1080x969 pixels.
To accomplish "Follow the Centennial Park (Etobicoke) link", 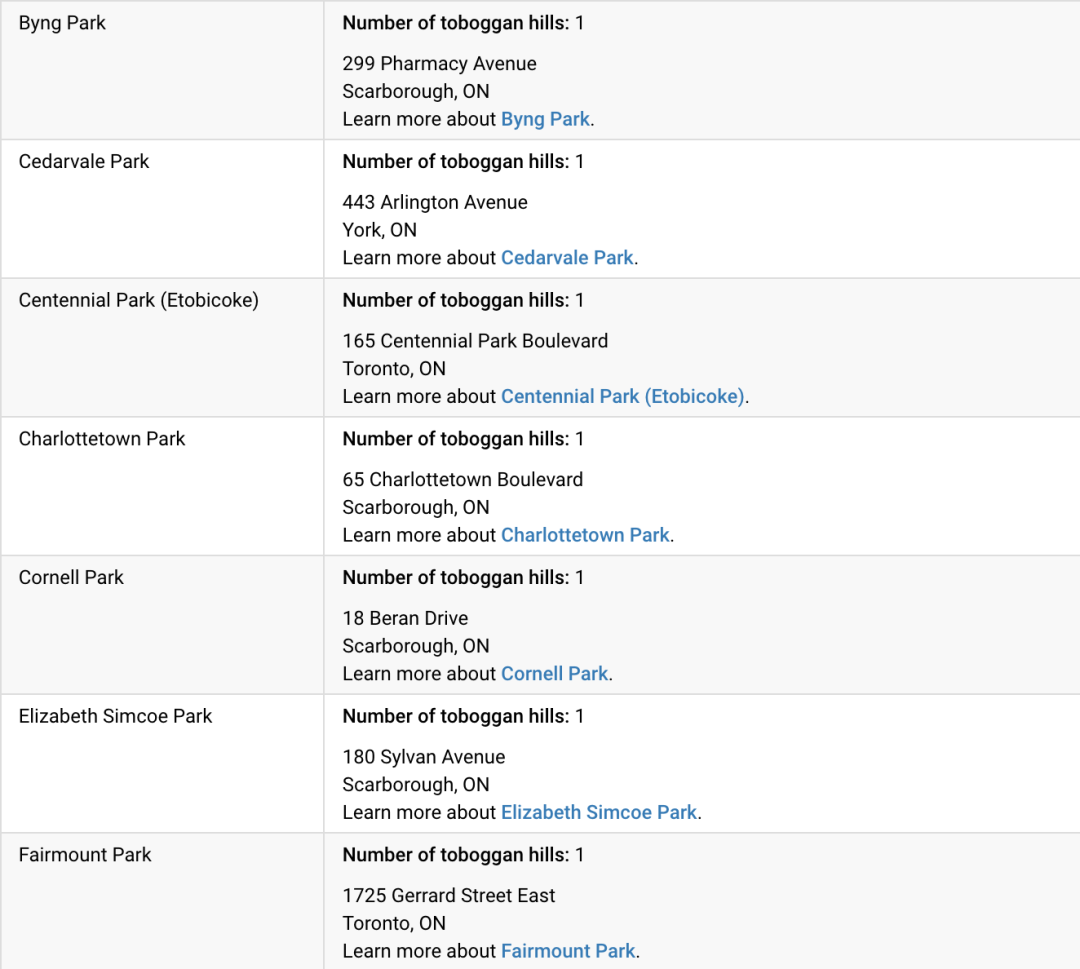I will pos(623,397).
